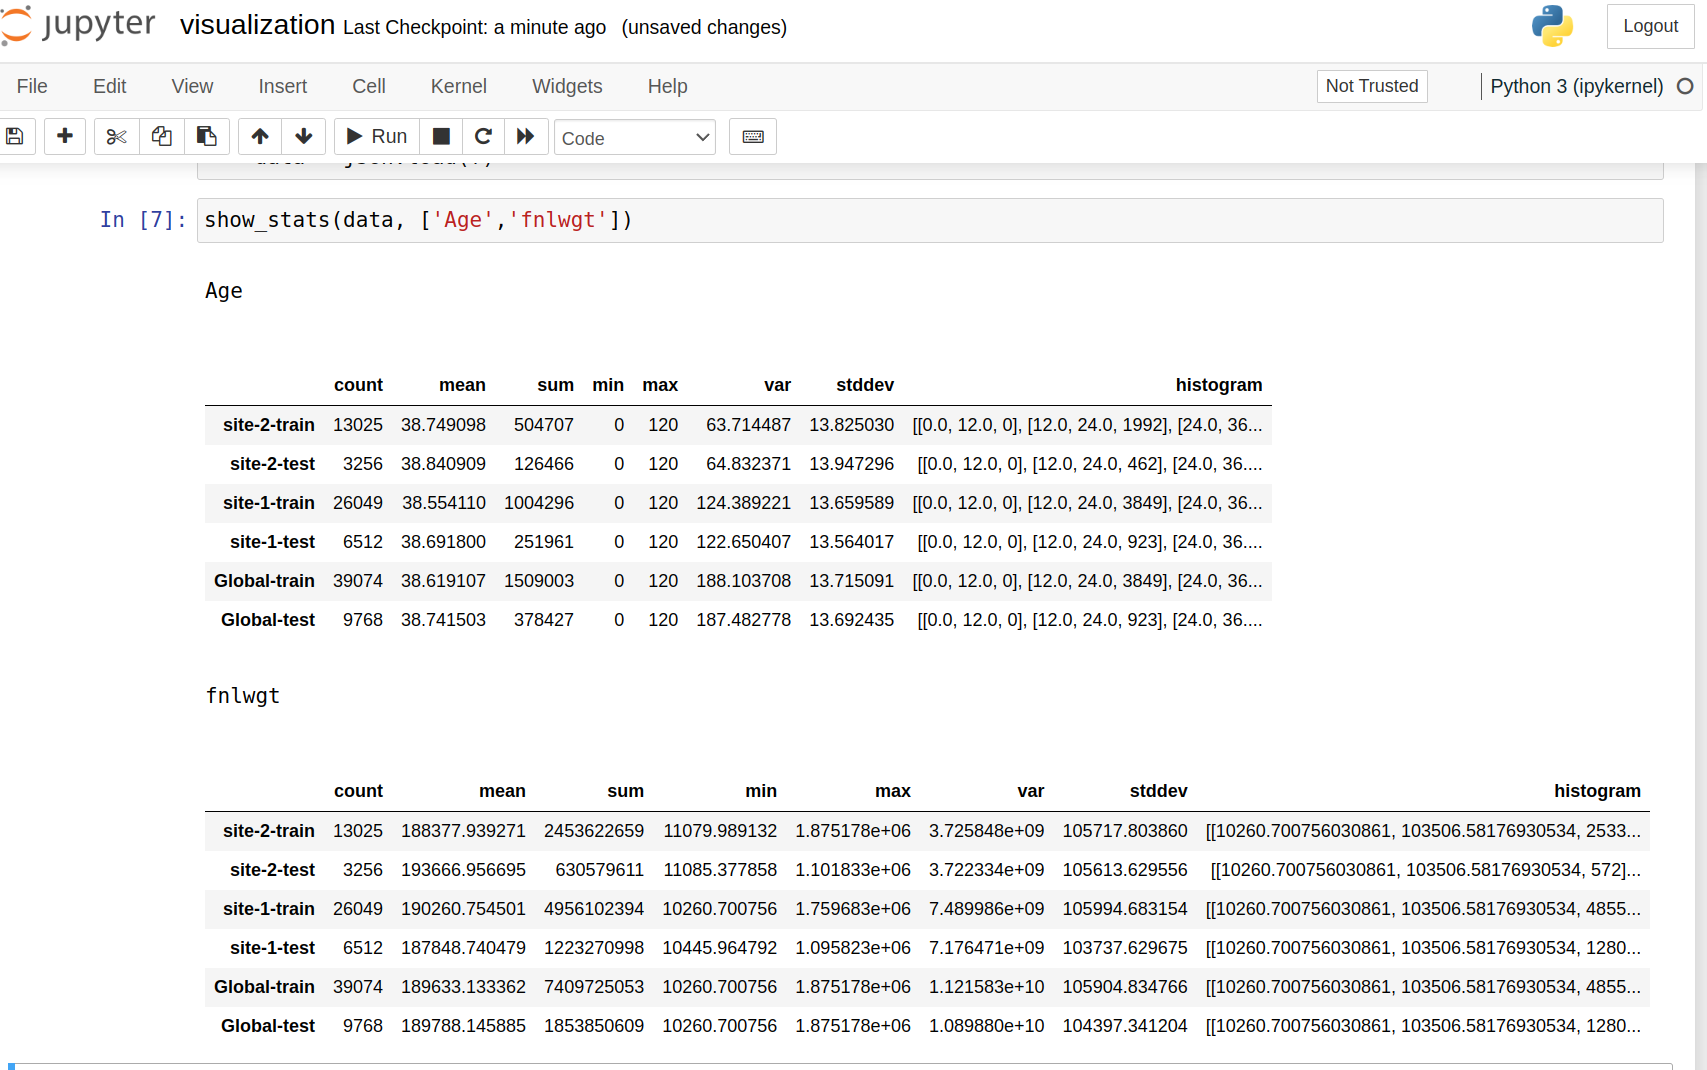
Task: Click fnlwgt table max column header
Action: 892,791
